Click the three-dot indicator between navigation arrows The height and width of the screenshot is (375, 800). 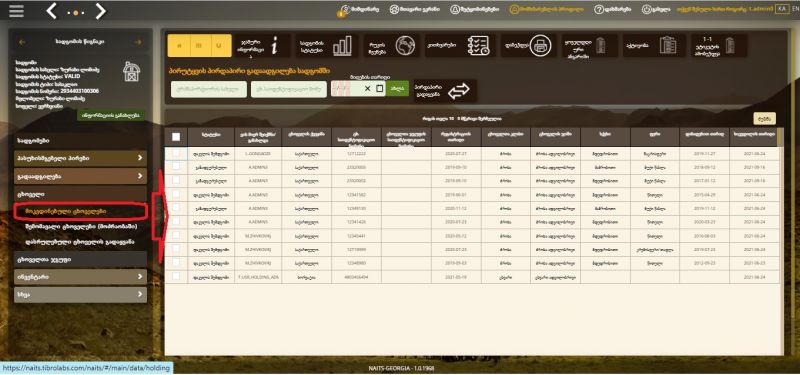pyautogui.click(x=76, y=12)
